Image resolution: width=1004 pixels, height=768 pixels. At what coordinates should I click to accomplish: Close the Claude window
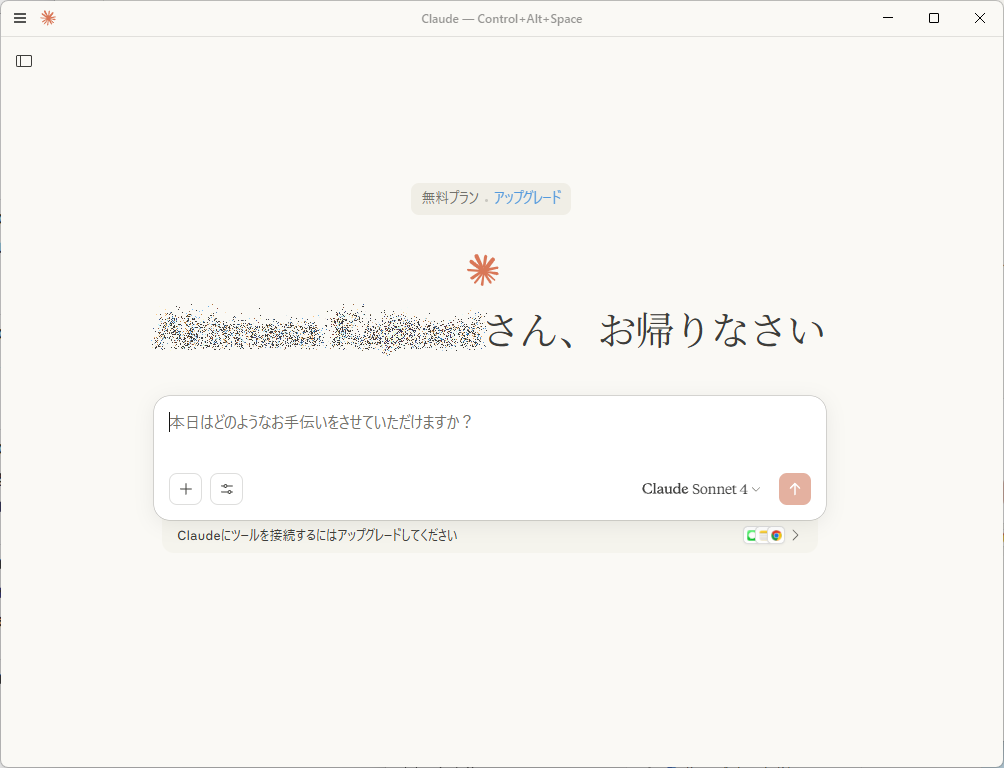click(x=980, y=18)
